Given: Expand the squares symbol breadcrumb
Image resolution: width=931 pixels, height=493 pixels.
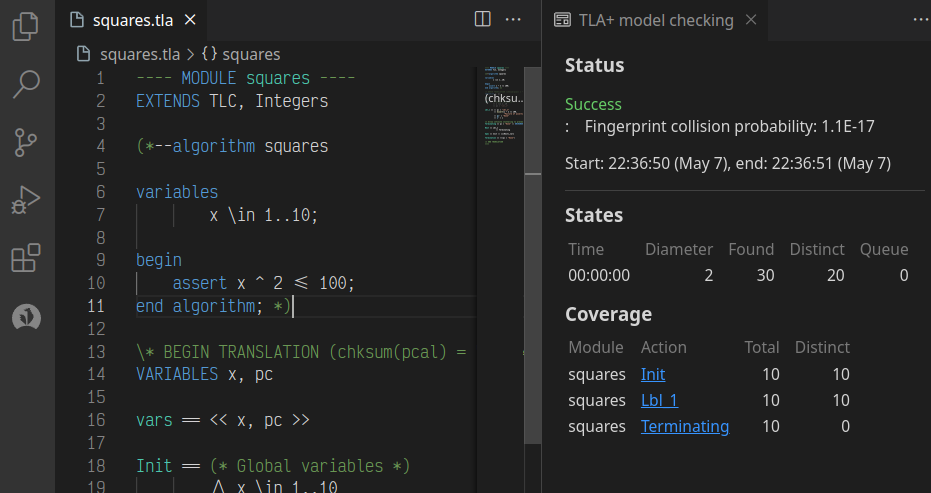Looking at the screenshot, I should pyautogui.click(x=250, y=54).
